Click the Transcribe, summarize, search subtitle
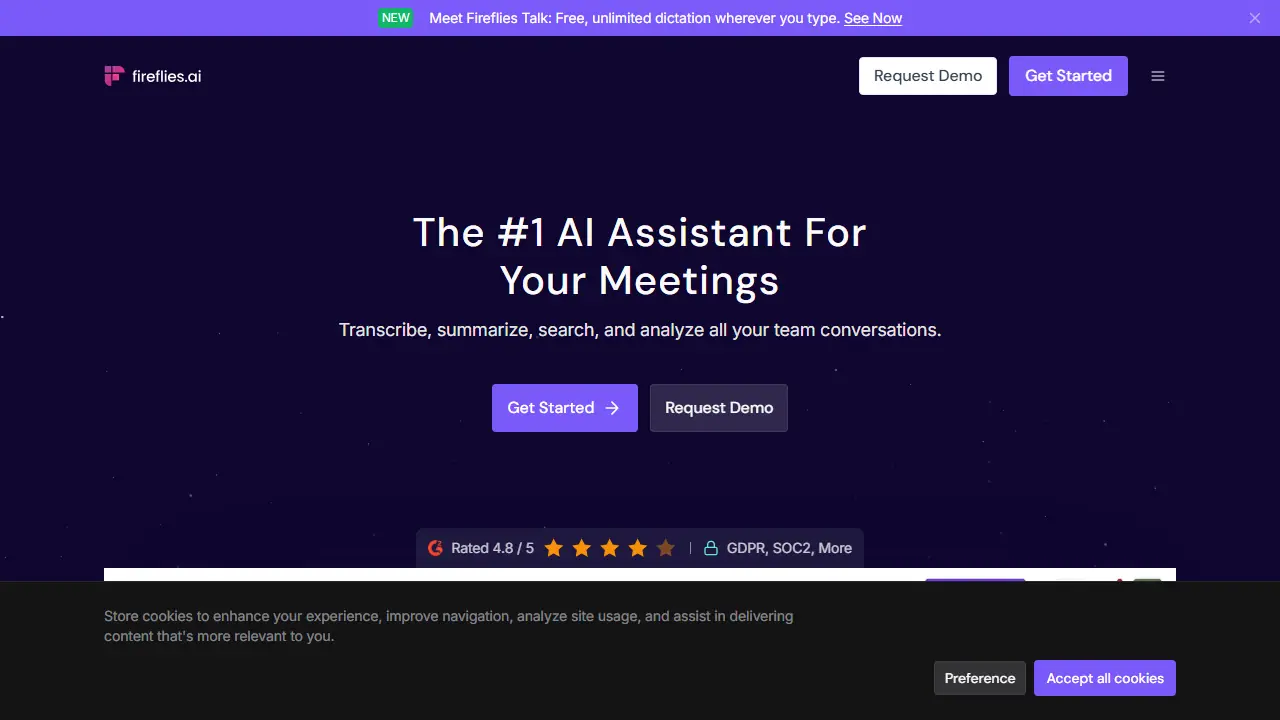Image resolution: width=1280 pixels, height=720 pixels. [x=640, y=330]
